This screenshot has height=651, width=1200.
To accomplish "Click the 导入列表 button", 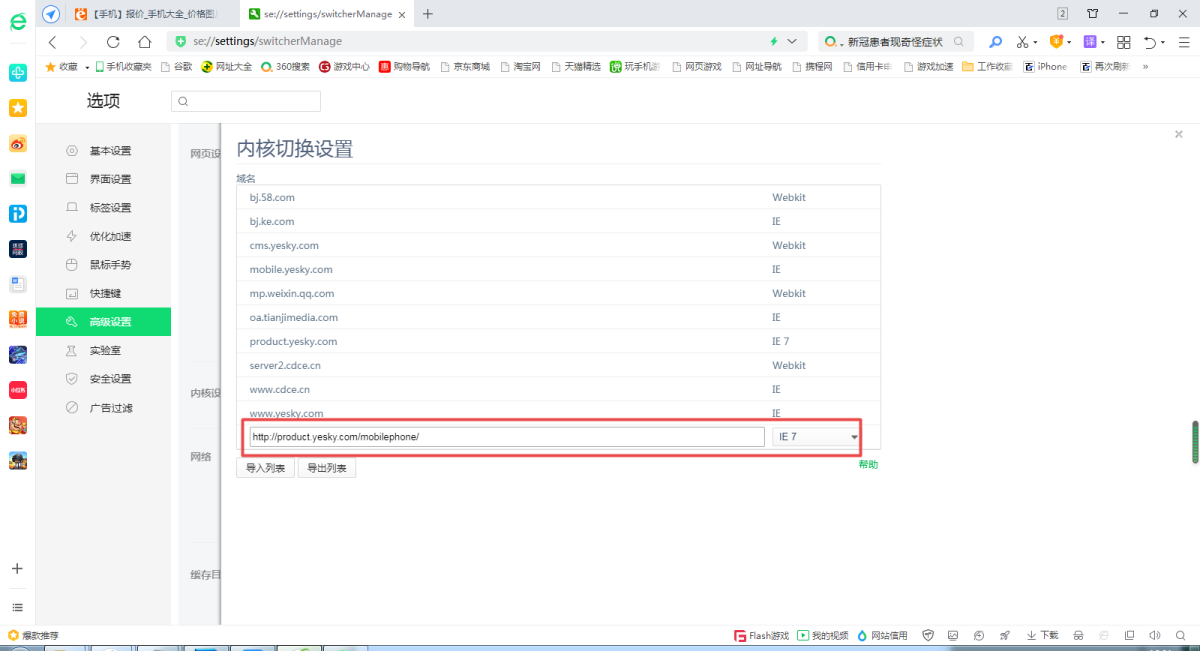I will 265,468.
